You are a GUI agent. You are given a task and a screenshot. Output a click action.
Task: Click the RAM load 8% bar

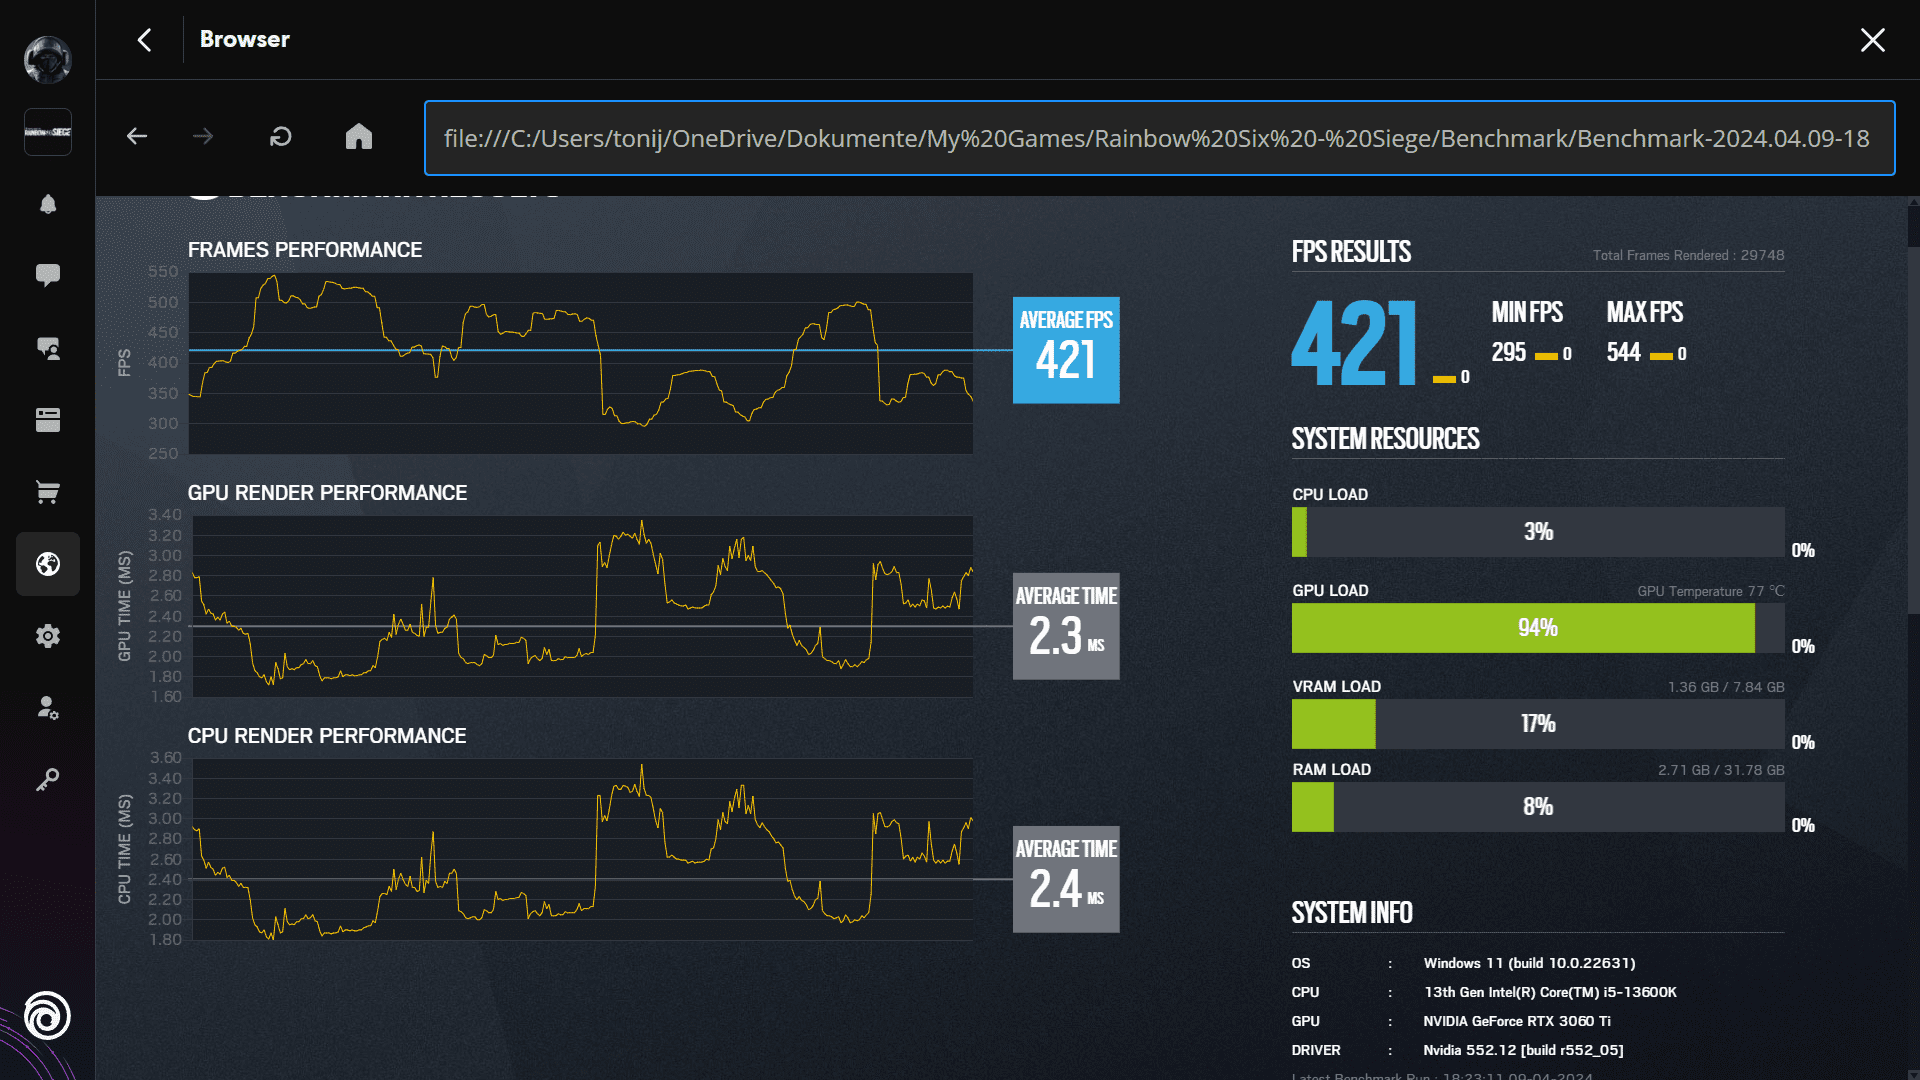point(1538,807)
